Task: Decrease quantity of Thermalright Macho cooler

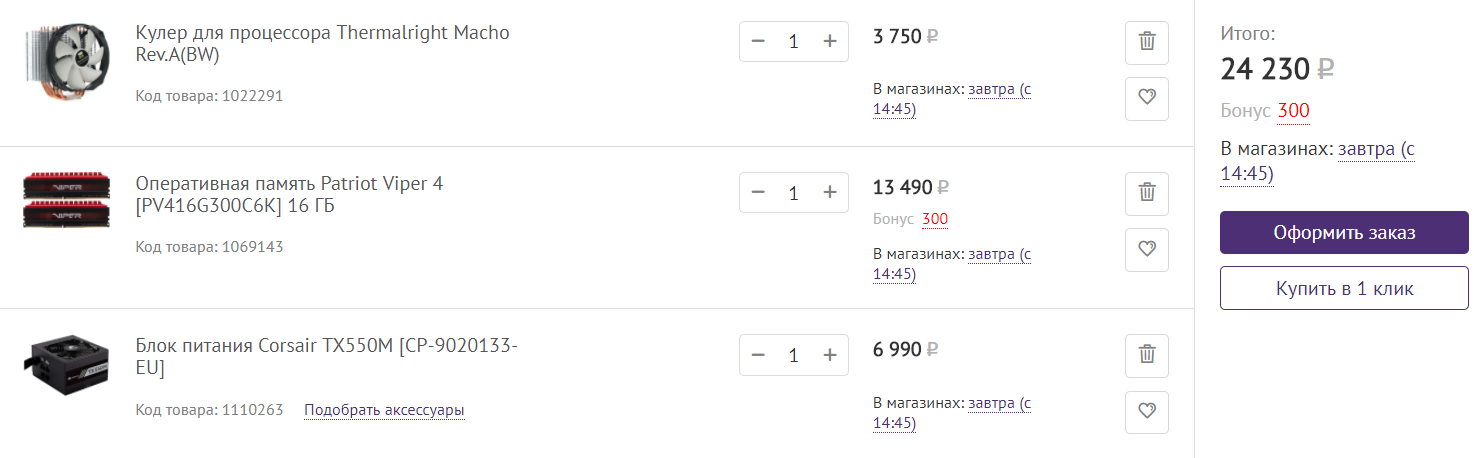Action: (758, 41)
